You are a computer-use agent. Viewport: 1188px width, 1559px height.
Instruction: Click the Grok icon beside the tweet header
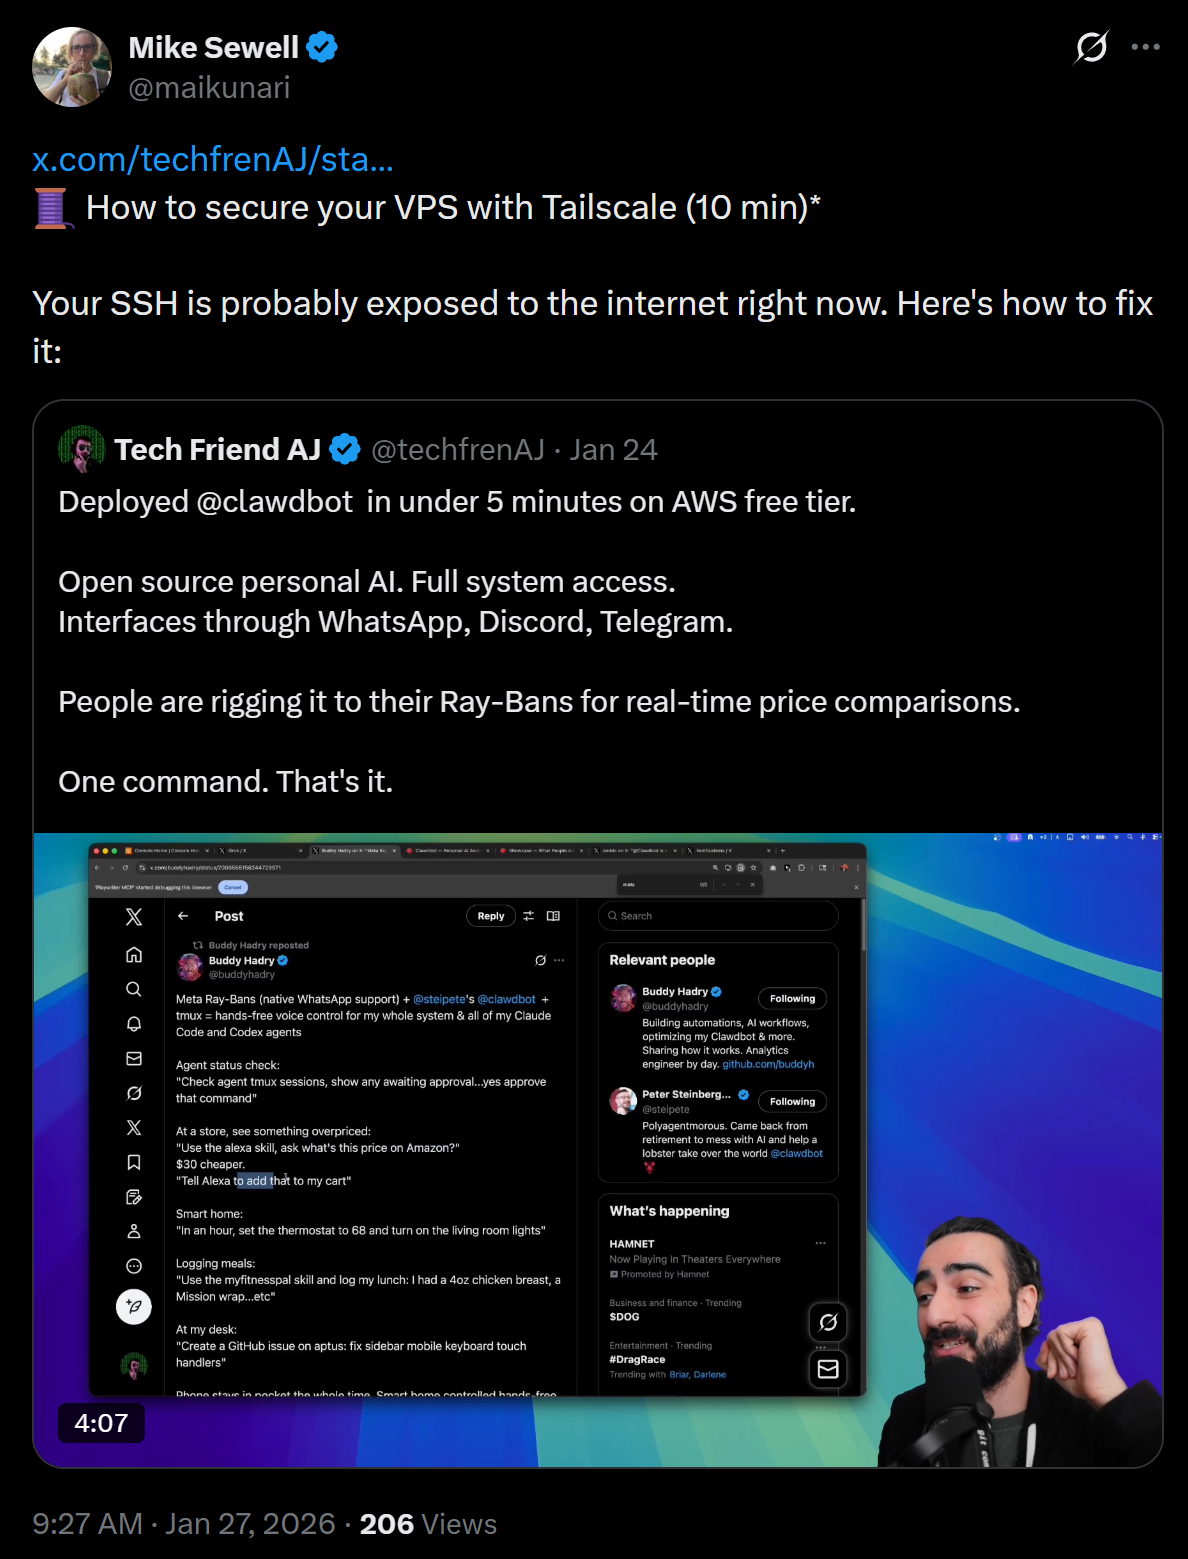1091,47
